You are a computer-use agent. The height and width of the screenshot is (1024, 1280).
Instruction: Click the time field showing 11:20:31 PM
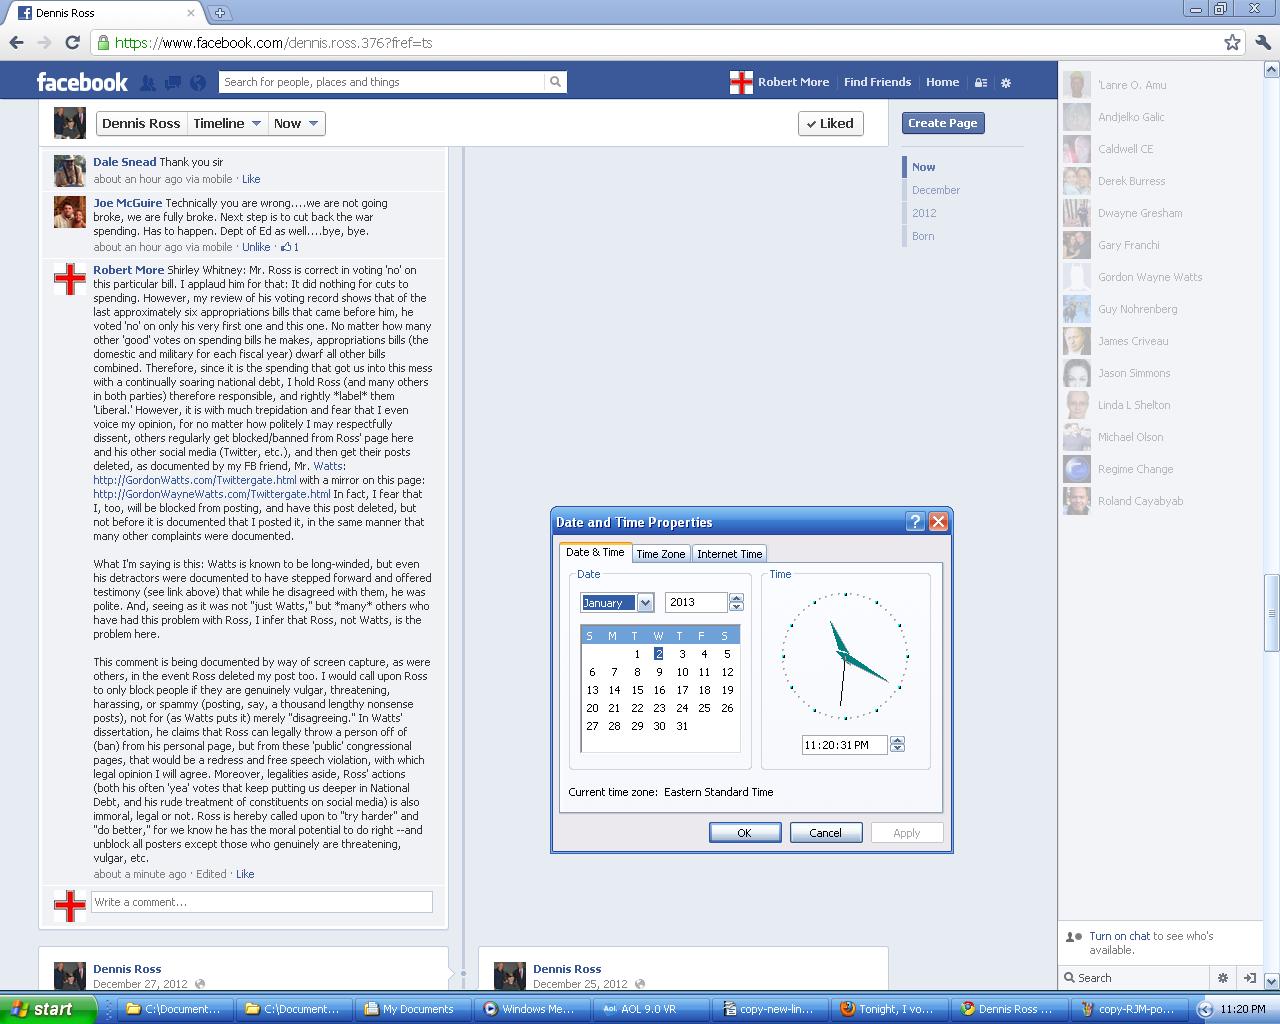(x=844, y=745)
